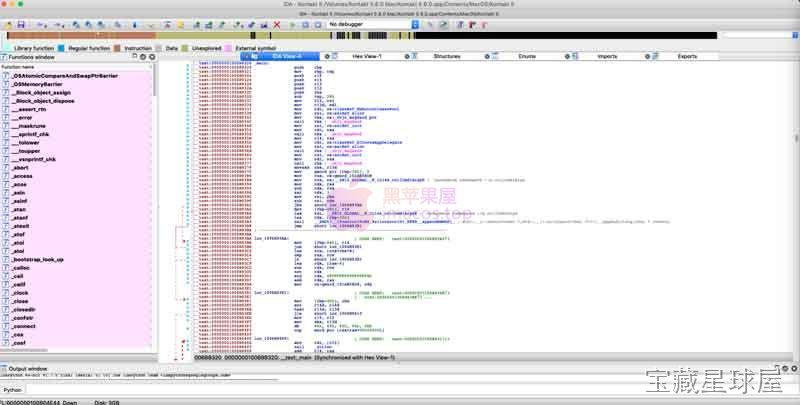Click the Instruction legend swatch
Viewport: 800px width, 405px height.
pyautogui.click(x=117, y=48)
